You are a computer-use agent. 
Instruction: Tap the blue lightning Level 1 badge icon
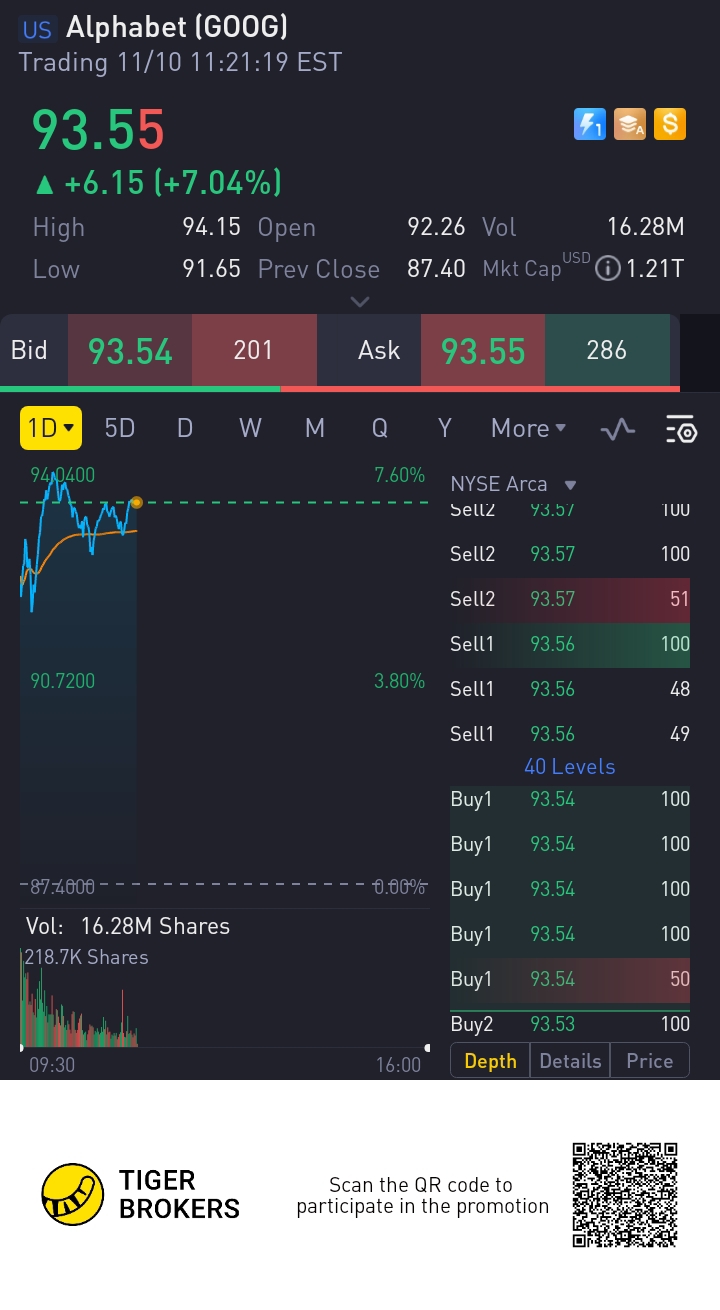[590, 124]
